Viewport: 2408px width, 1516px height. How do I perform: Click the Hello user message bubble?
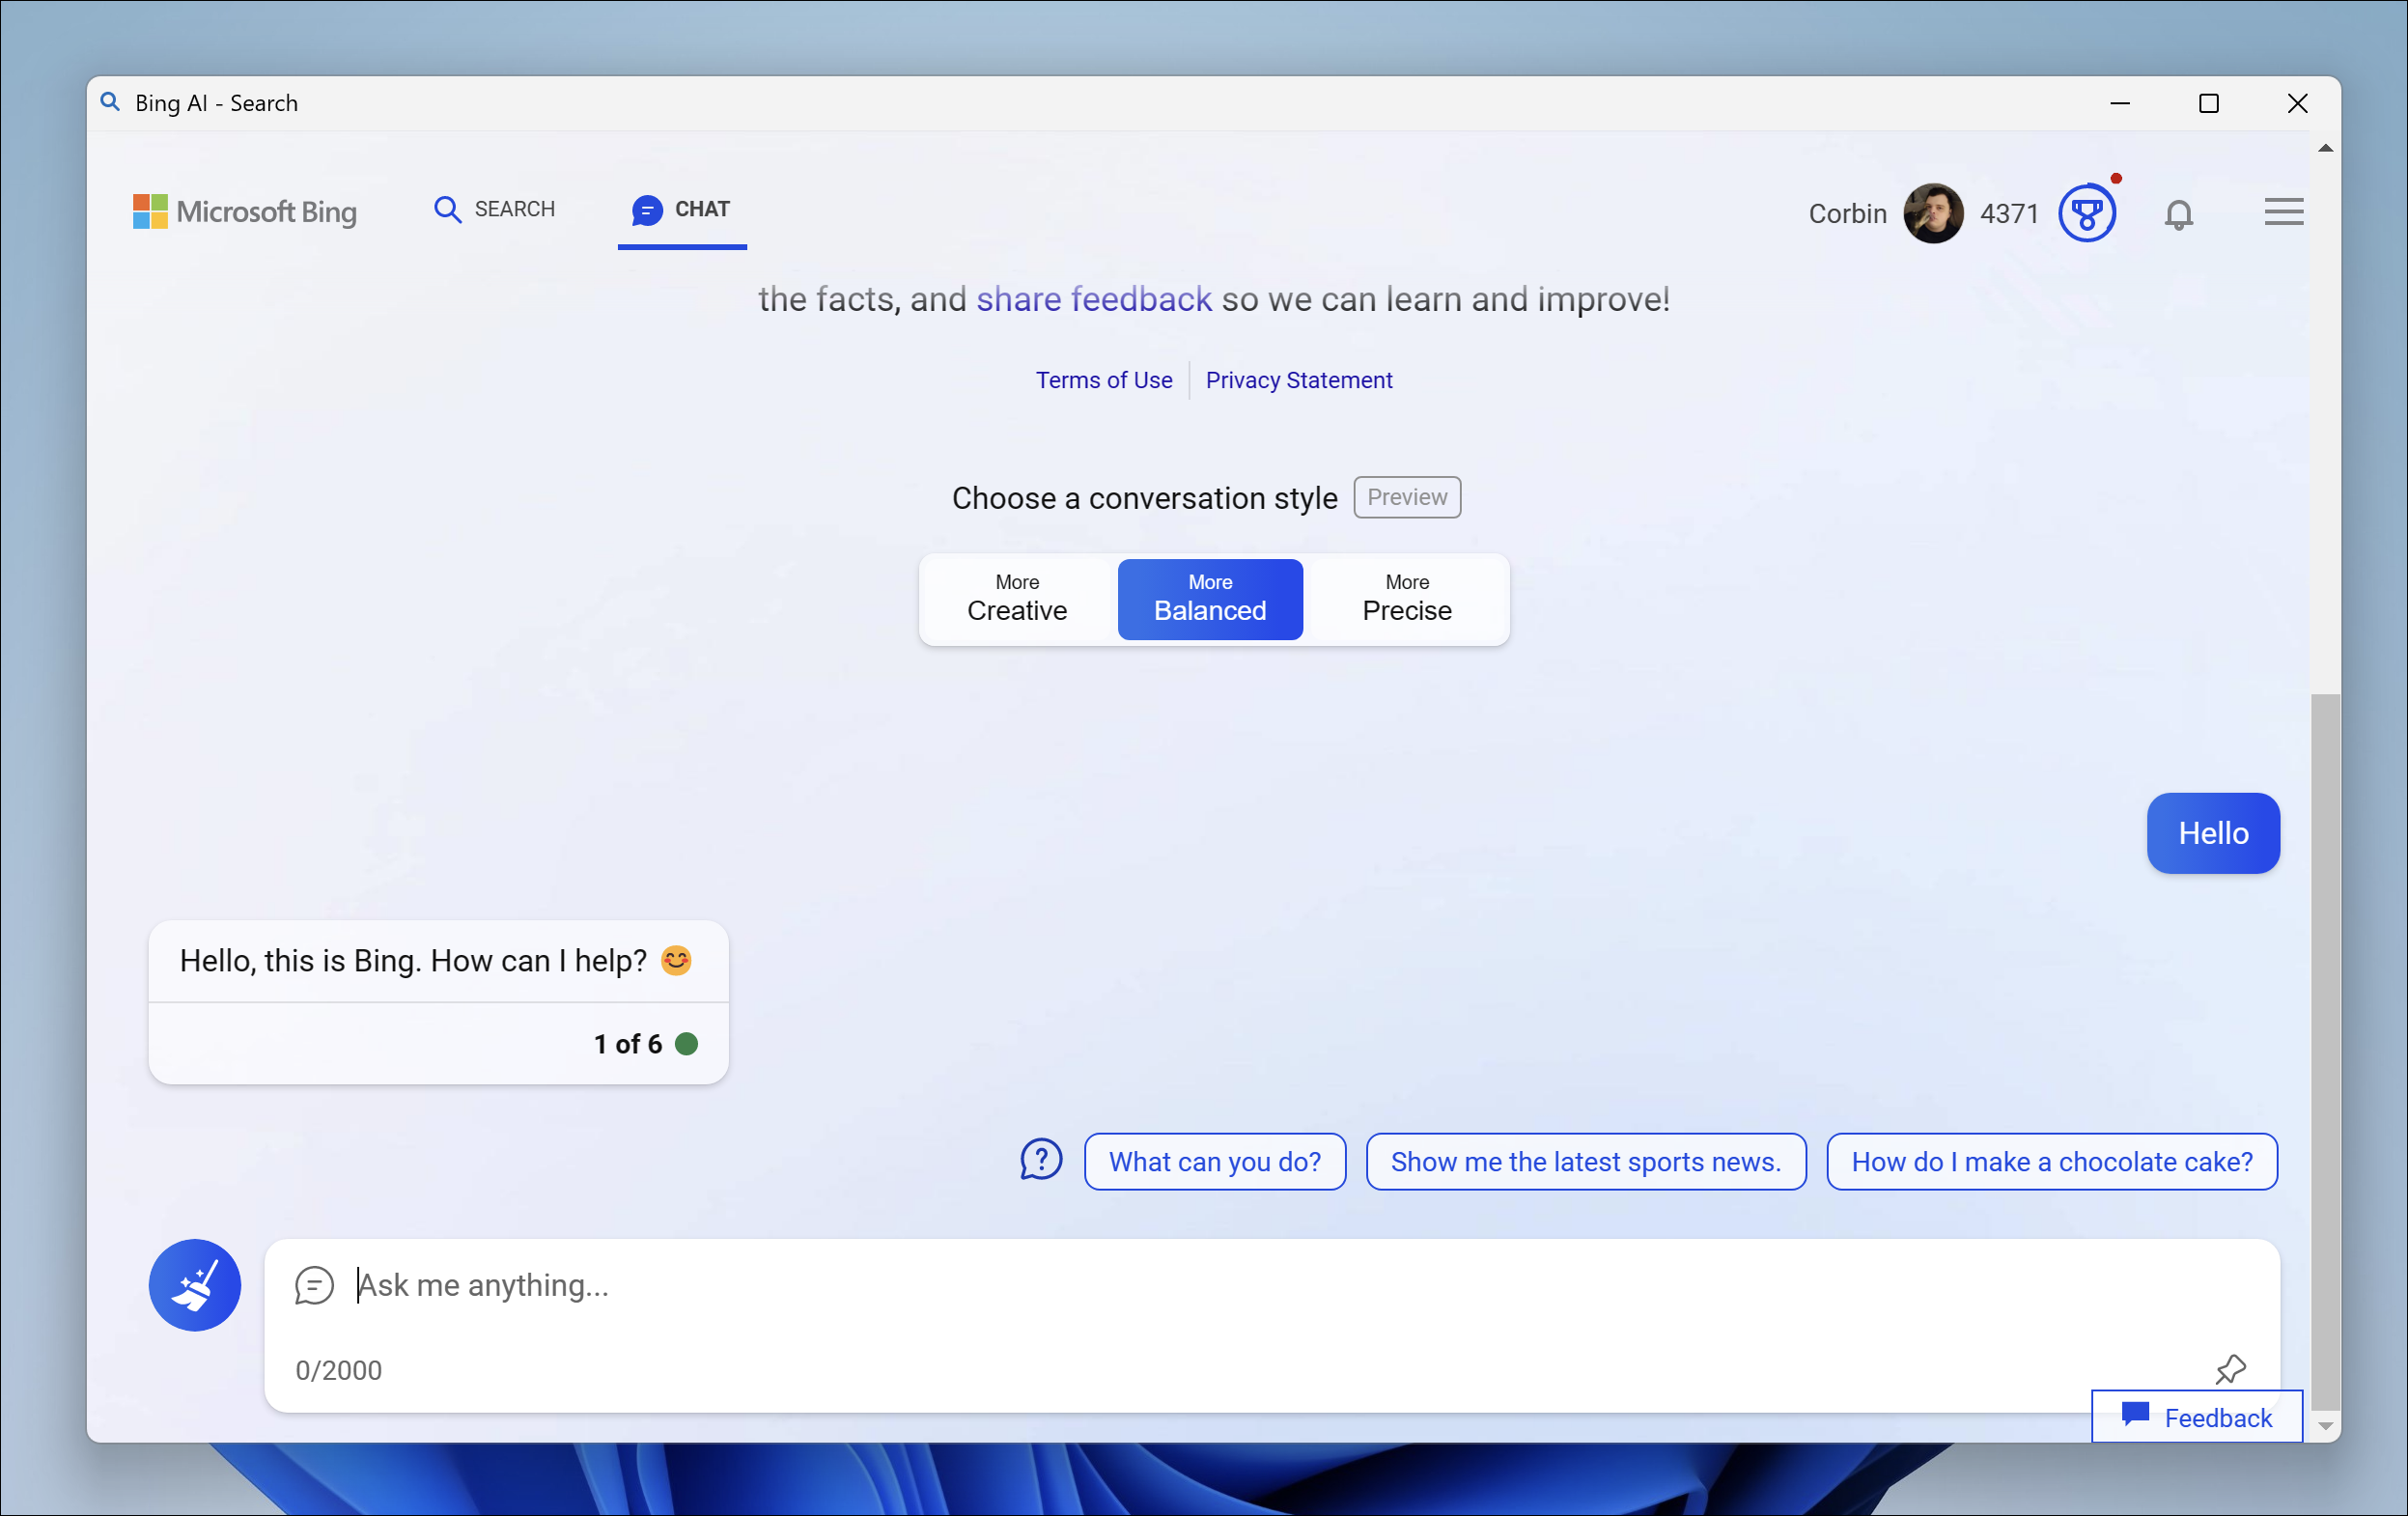click(2212, 833)
